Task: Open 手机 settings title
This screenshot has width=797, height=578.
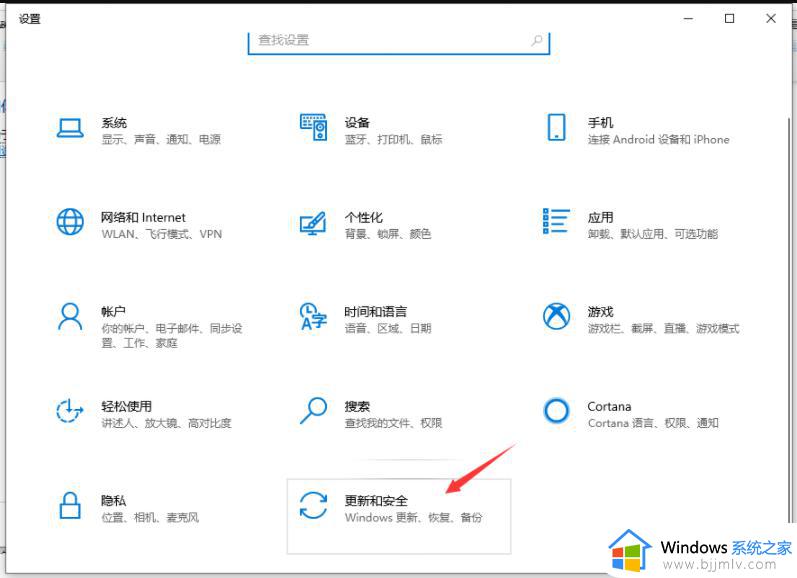Action: 600,123
